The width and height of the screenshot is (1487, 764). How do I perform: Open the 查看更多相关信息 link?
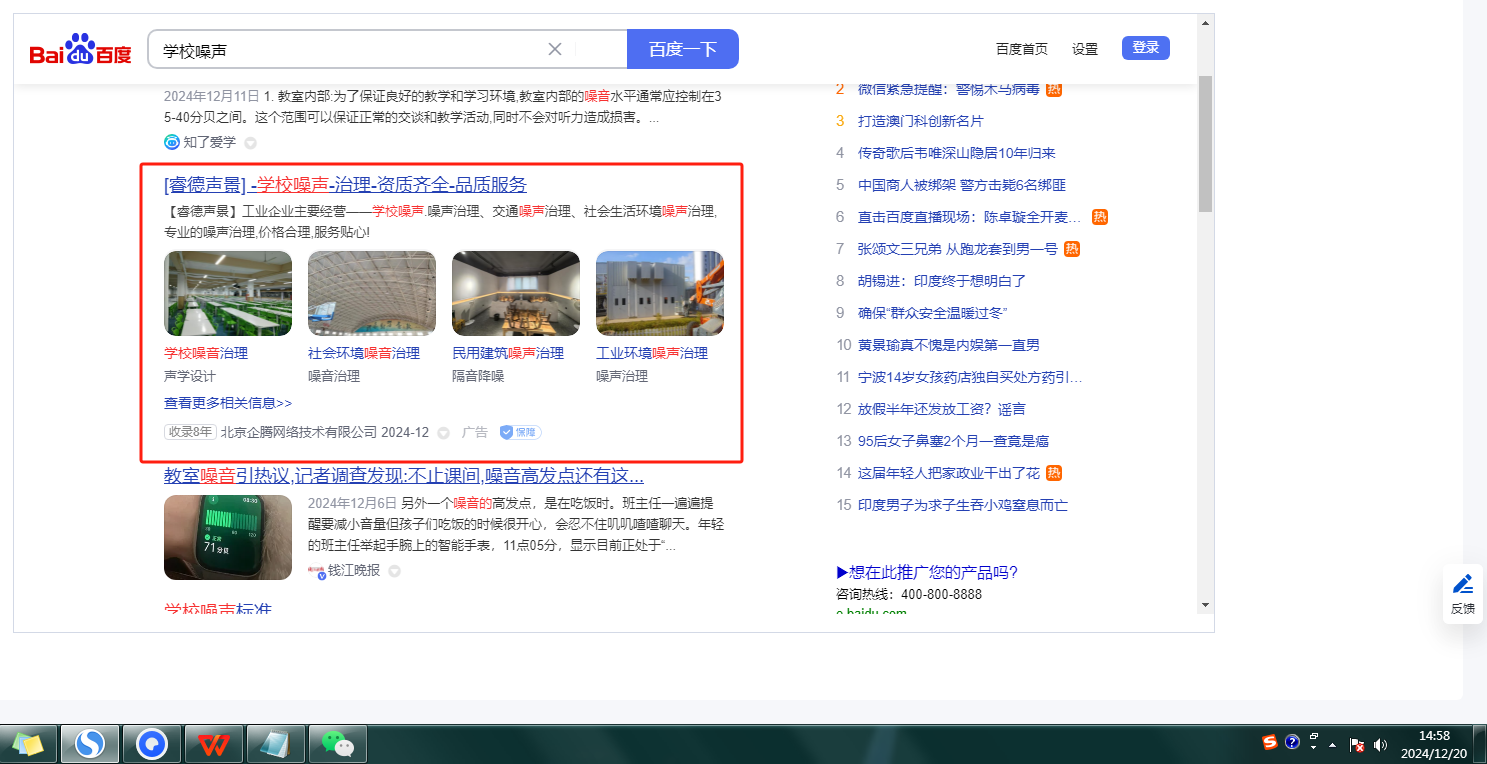228,403
